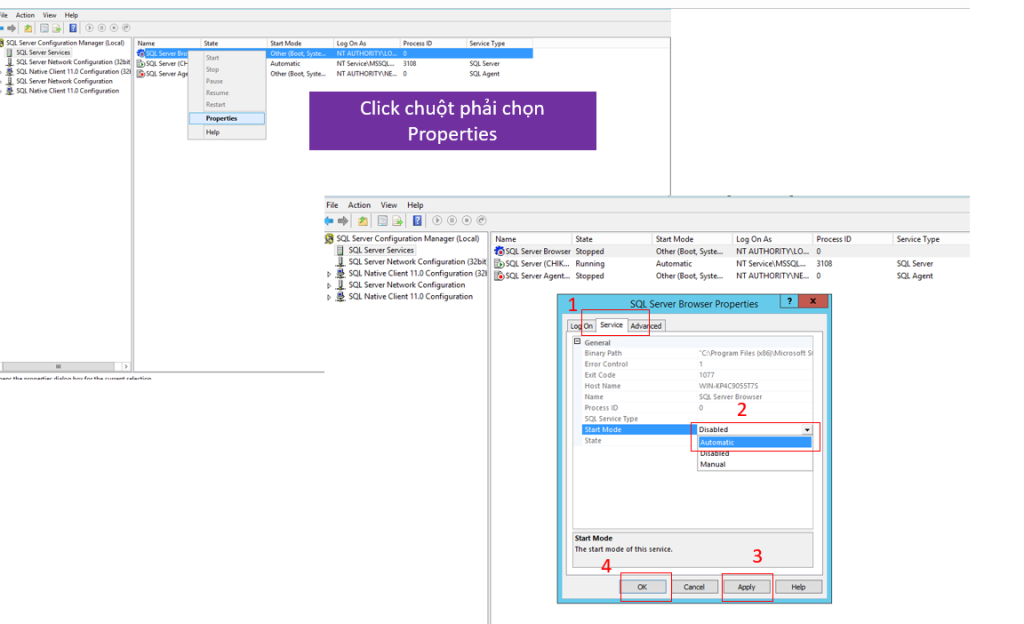Image resolution: width=1024 pixels, height=624 pixels.
Task: Switch to the Service tab
Action: coord(611,325)
